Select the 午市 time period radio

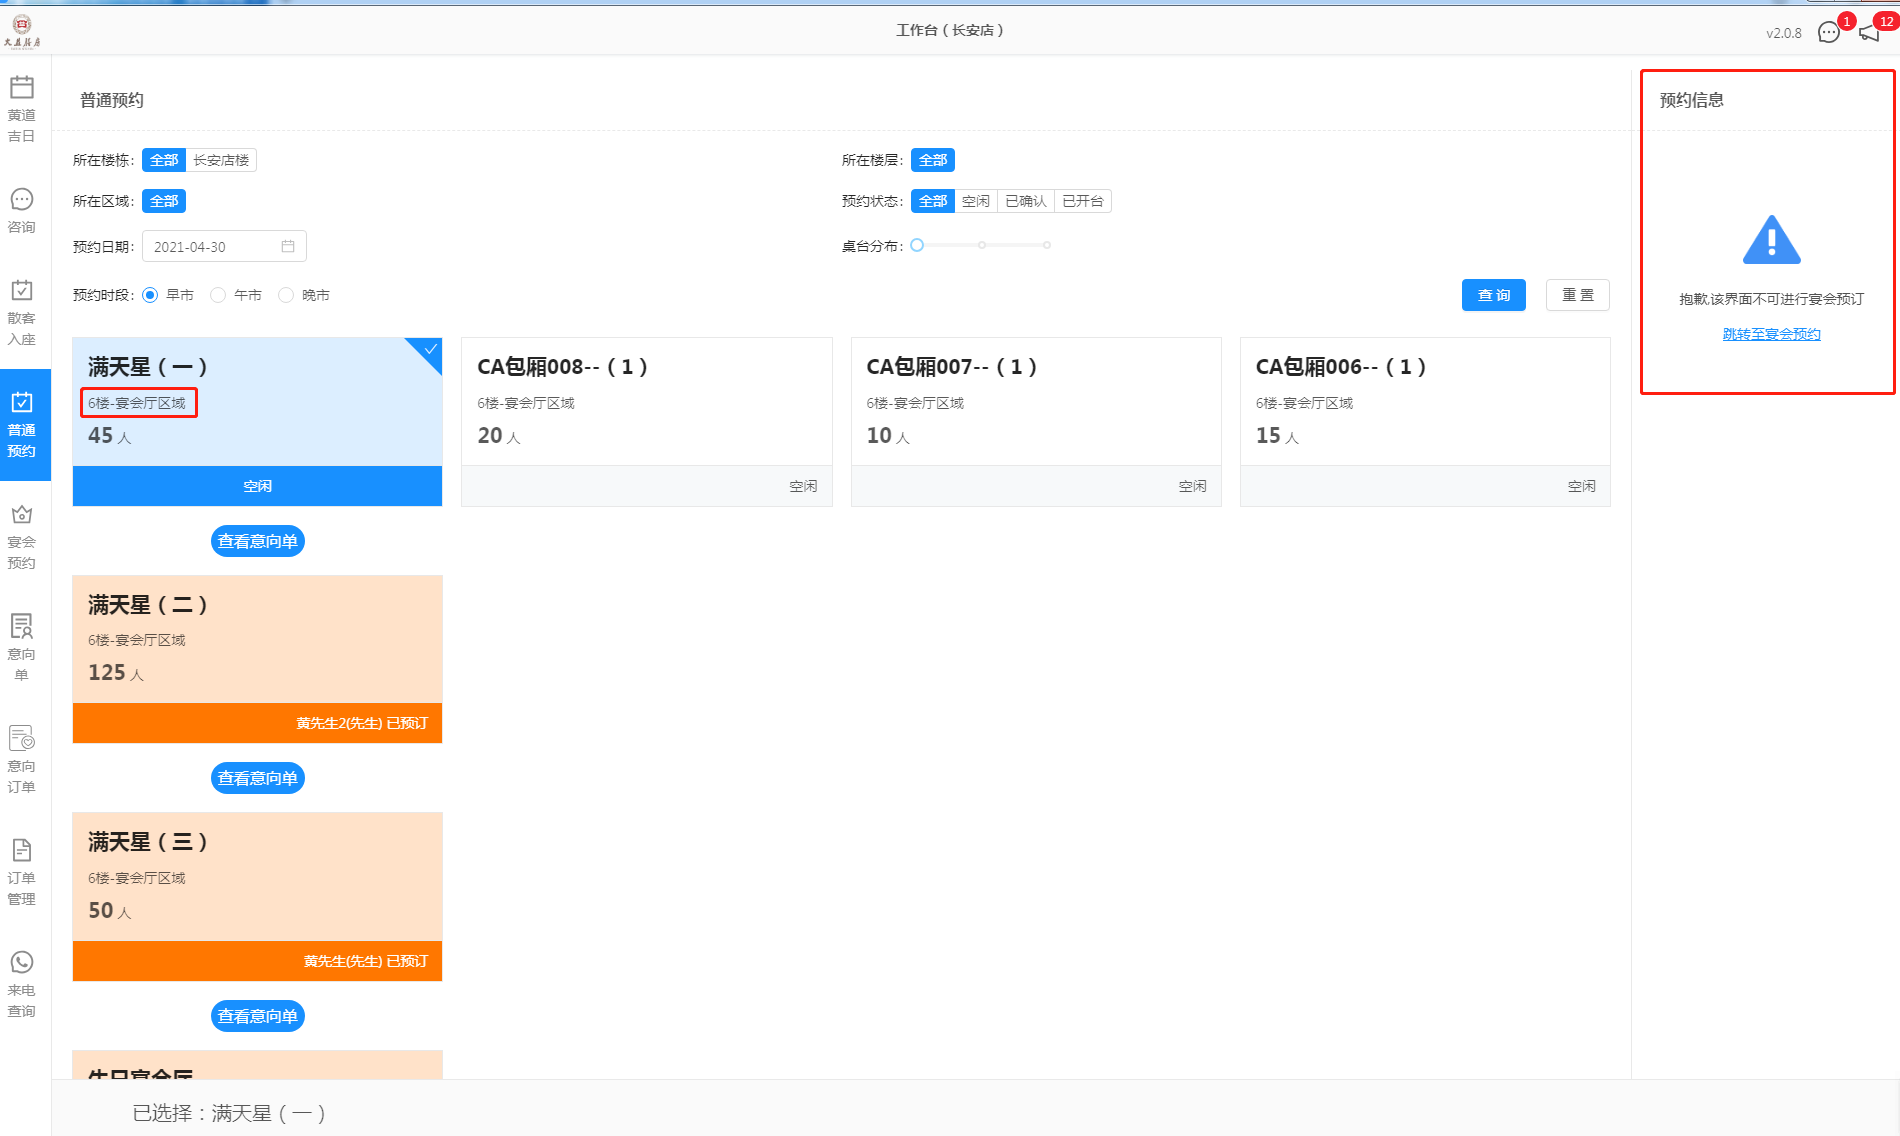(x=218, y=295)
